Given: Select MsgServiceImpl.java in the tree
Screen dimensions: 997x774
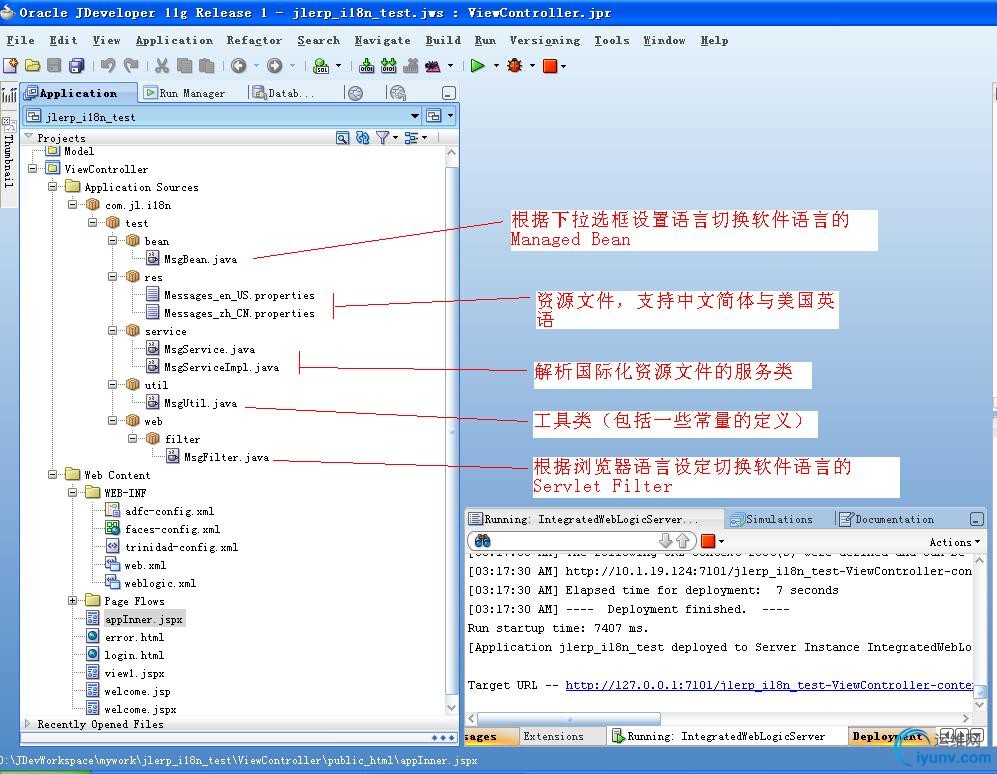Looking at the screenshot, I should click(x=221, y=368).
